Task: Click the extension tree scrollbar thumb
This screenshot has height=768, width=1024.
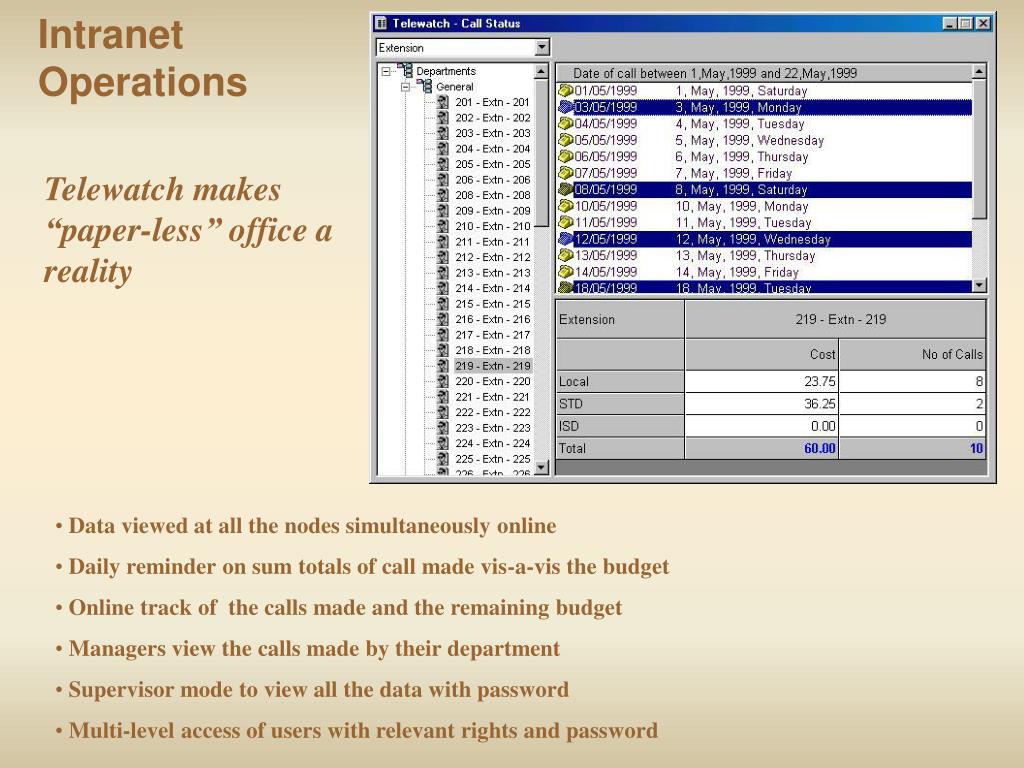Action: pyautogui.click(x=541, y=153)
